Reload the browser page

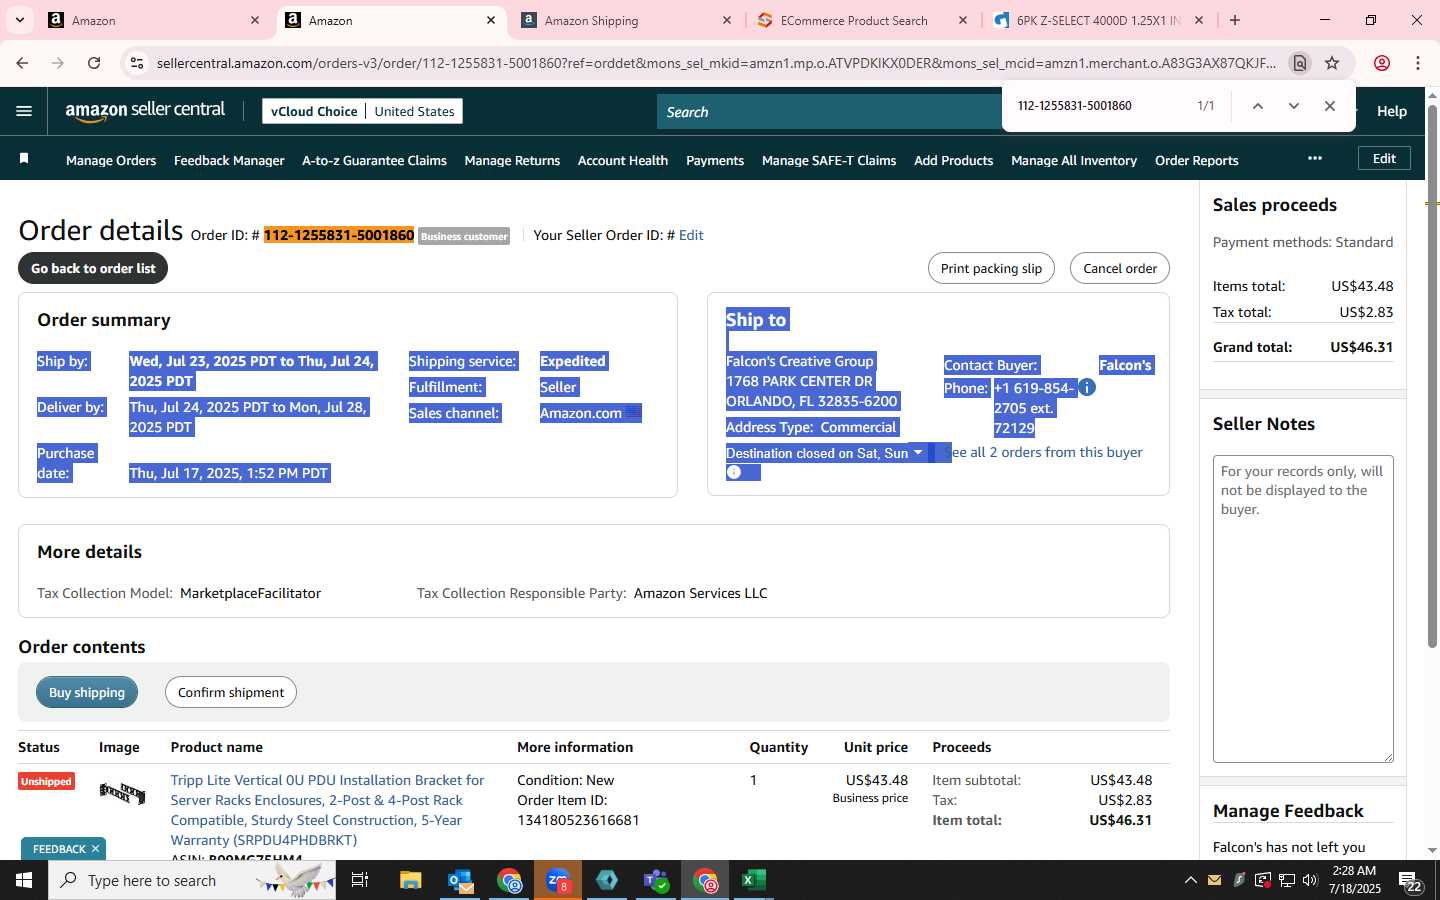click(94, 63)
